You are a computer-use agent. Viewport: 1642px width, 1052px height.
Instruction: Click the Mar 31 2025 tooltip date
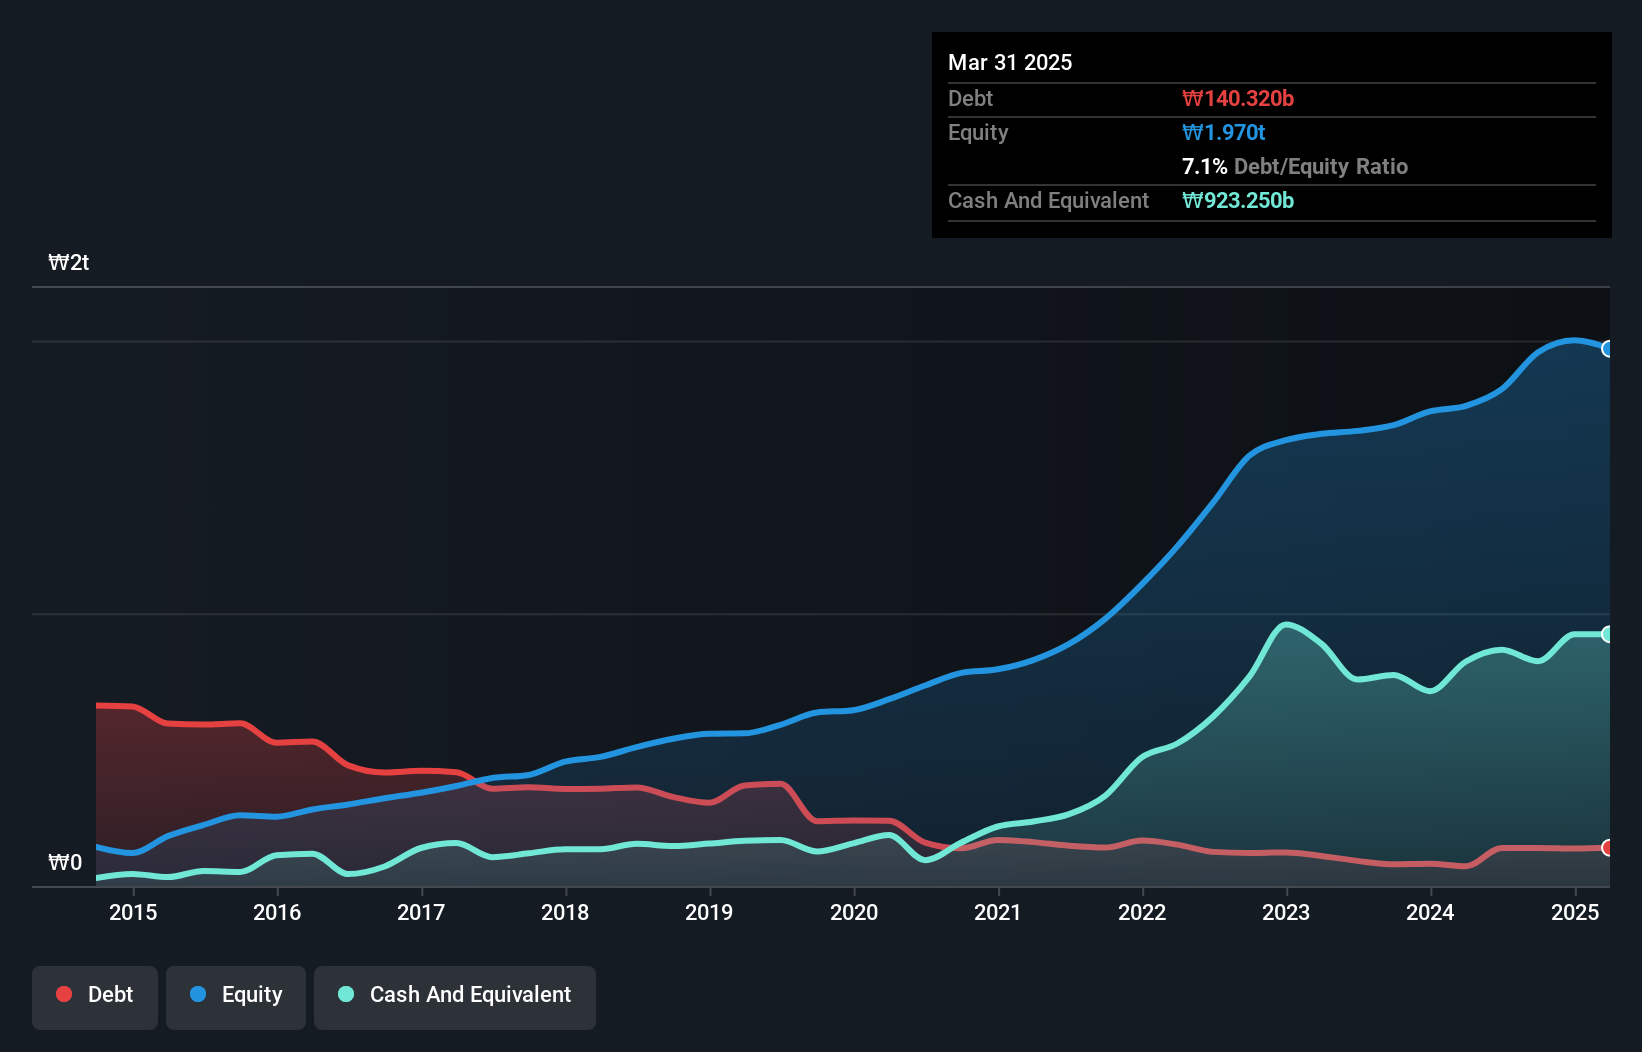(x=1010, y=62)
